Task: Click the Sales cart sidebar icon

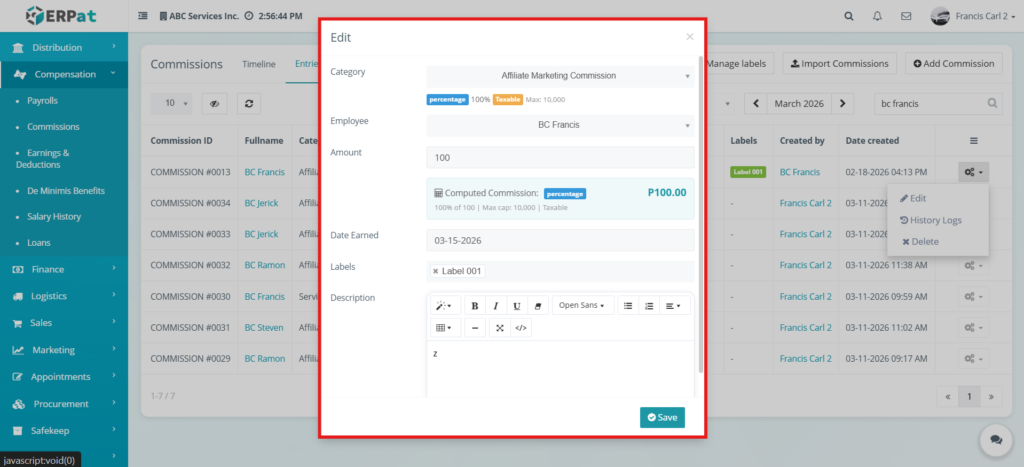Action: coord(18,323)
